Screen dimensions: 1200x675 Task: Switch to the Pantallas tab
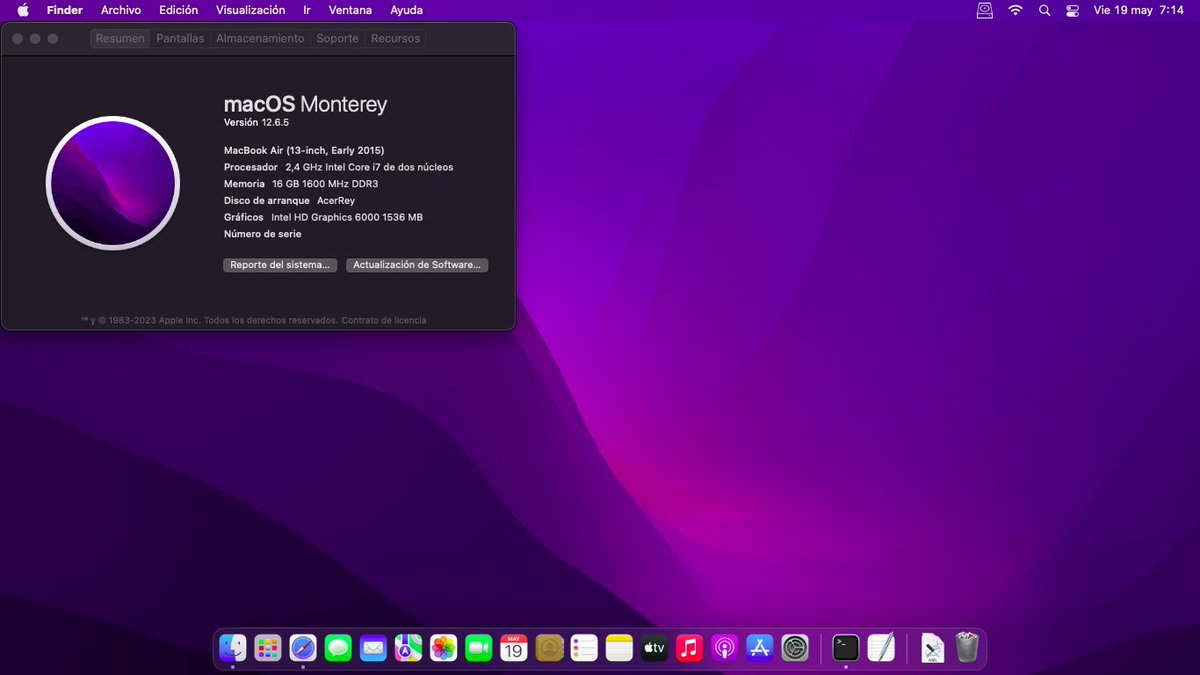180,38
